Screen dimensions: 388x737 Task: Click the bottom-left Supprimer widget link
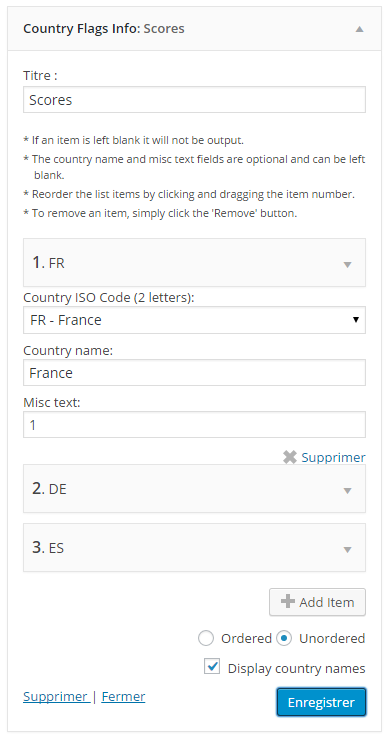point(56,696)
